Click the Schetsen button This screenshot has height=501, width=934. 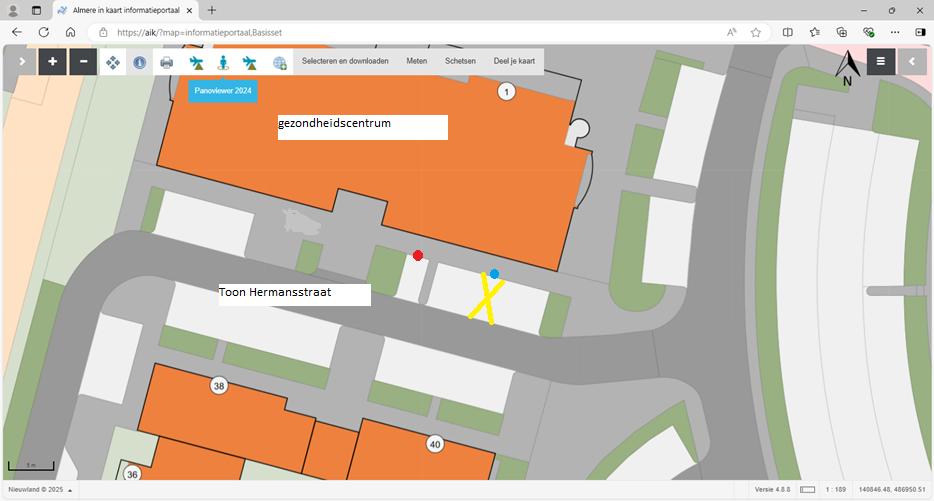(460, 62)
